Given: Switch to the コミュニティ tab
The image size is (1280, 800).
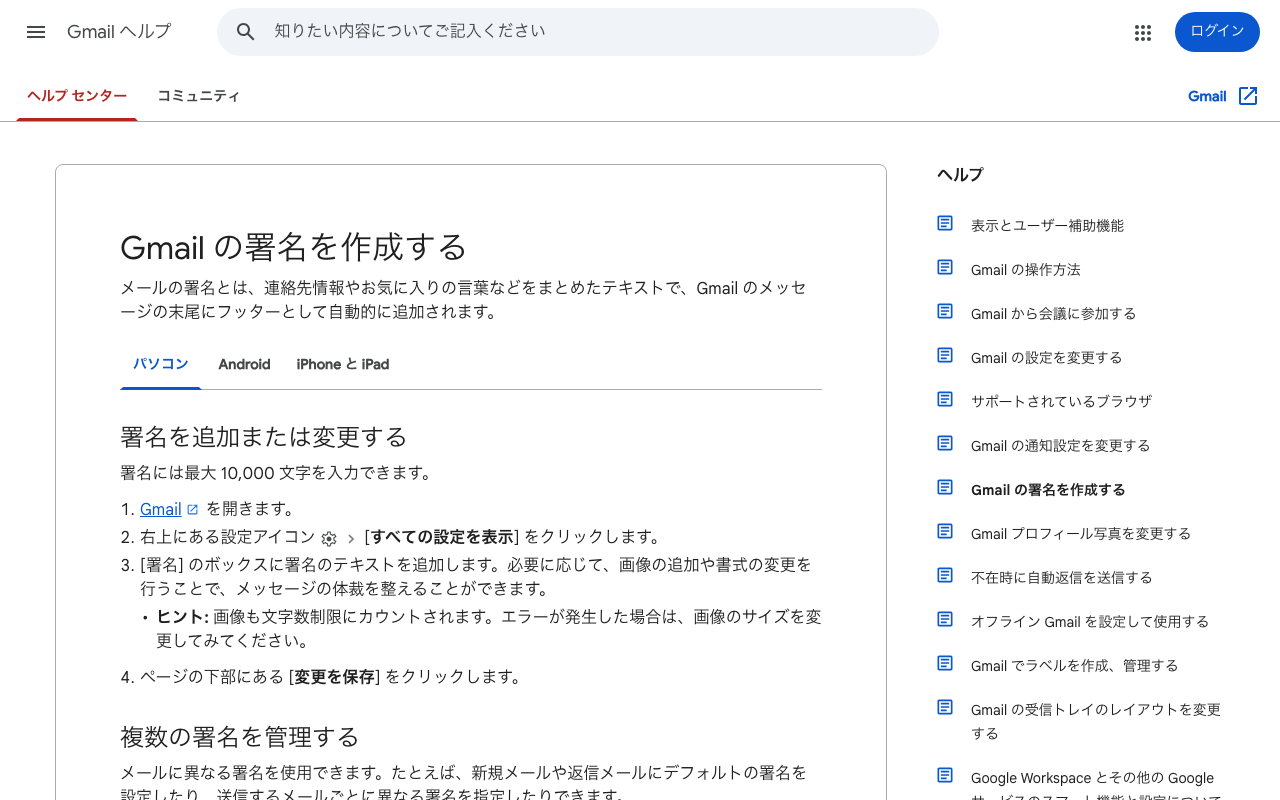Looking at the screenshot, I should 198,96.
